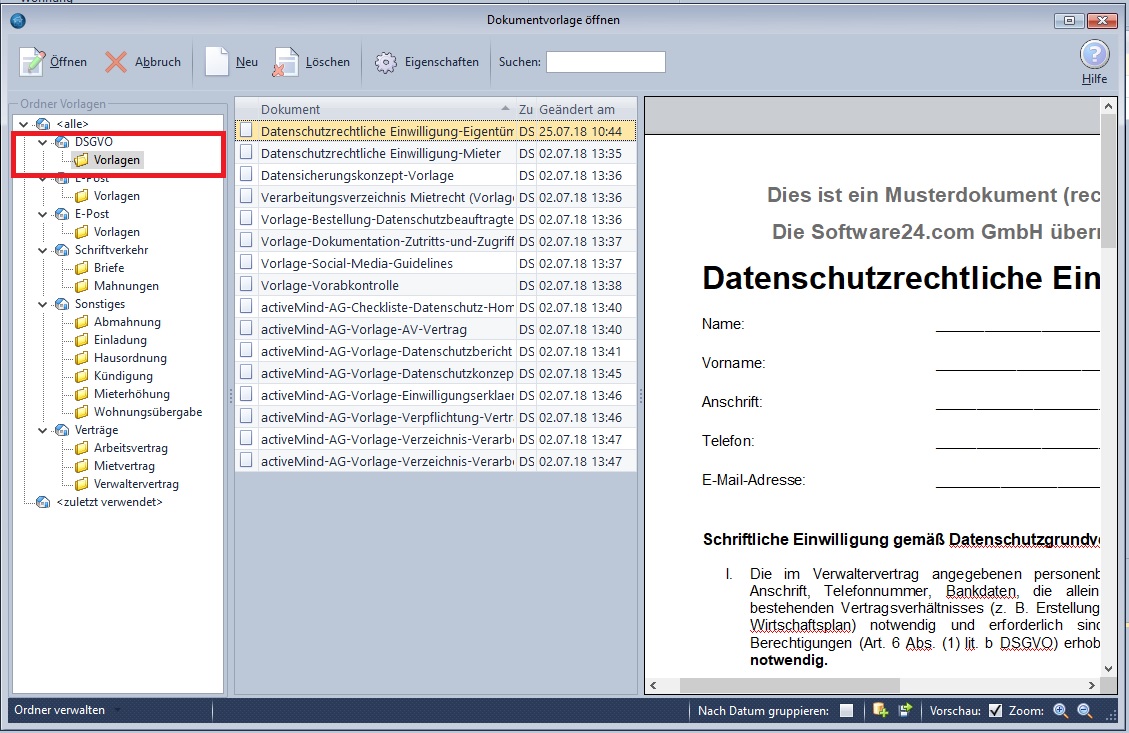Viewport: 1129px width, 733px height.
Task: Zoom in on the preview
Action: coord(1061,711)
